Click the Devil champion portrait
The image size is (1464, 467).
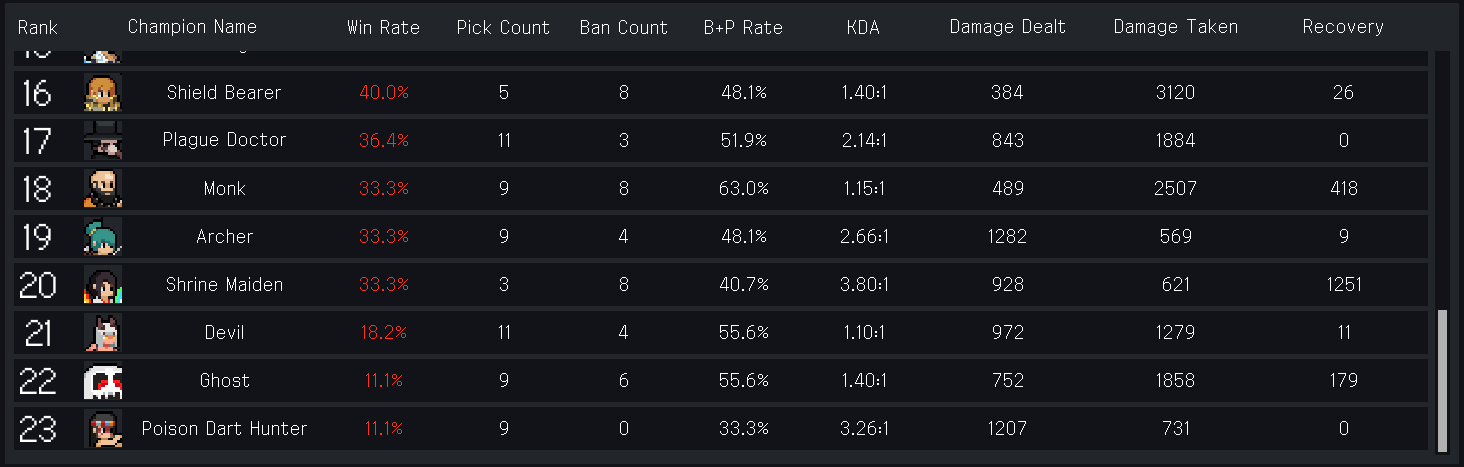103,332
